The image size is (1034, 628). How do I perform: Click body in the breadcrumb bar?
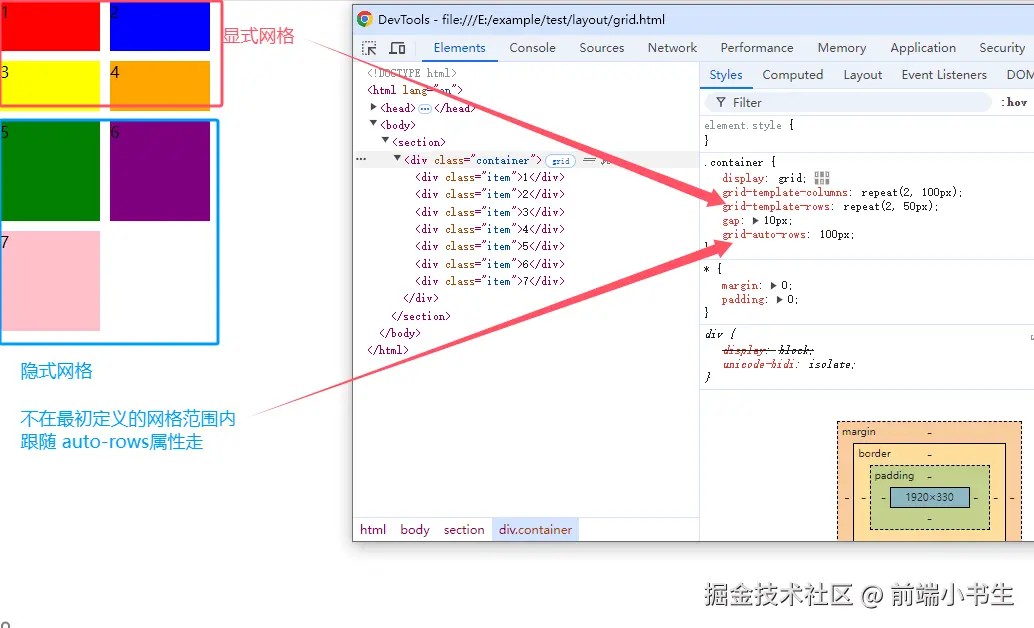pyautogui.click(x=415, y=530)
